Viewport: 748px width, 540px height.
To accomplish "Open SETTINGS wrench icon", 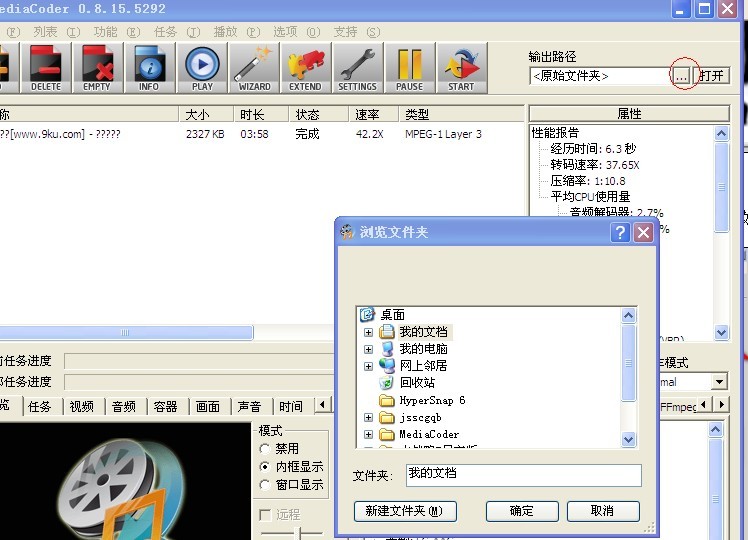I will 358,68.
